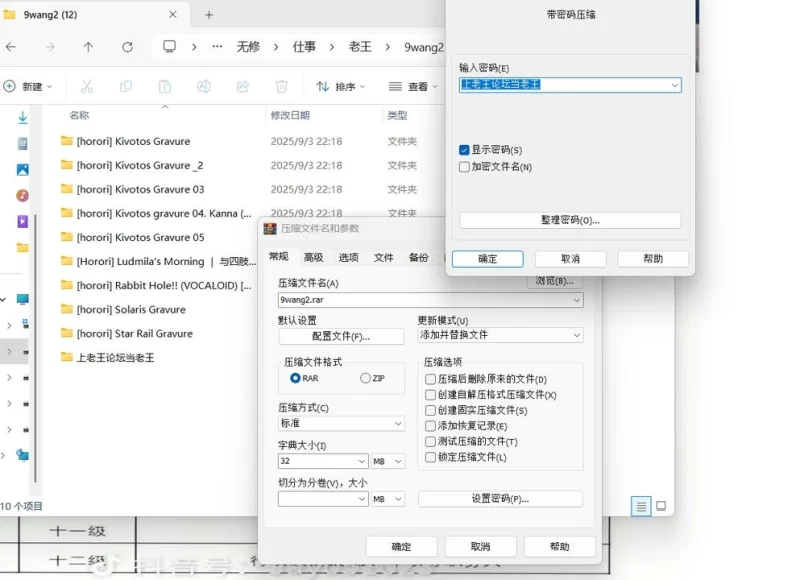Viewport: 800px width, 580px height.
Task: Click the WinRAR icon in dialog title
Action: click(x=270, y=229)
